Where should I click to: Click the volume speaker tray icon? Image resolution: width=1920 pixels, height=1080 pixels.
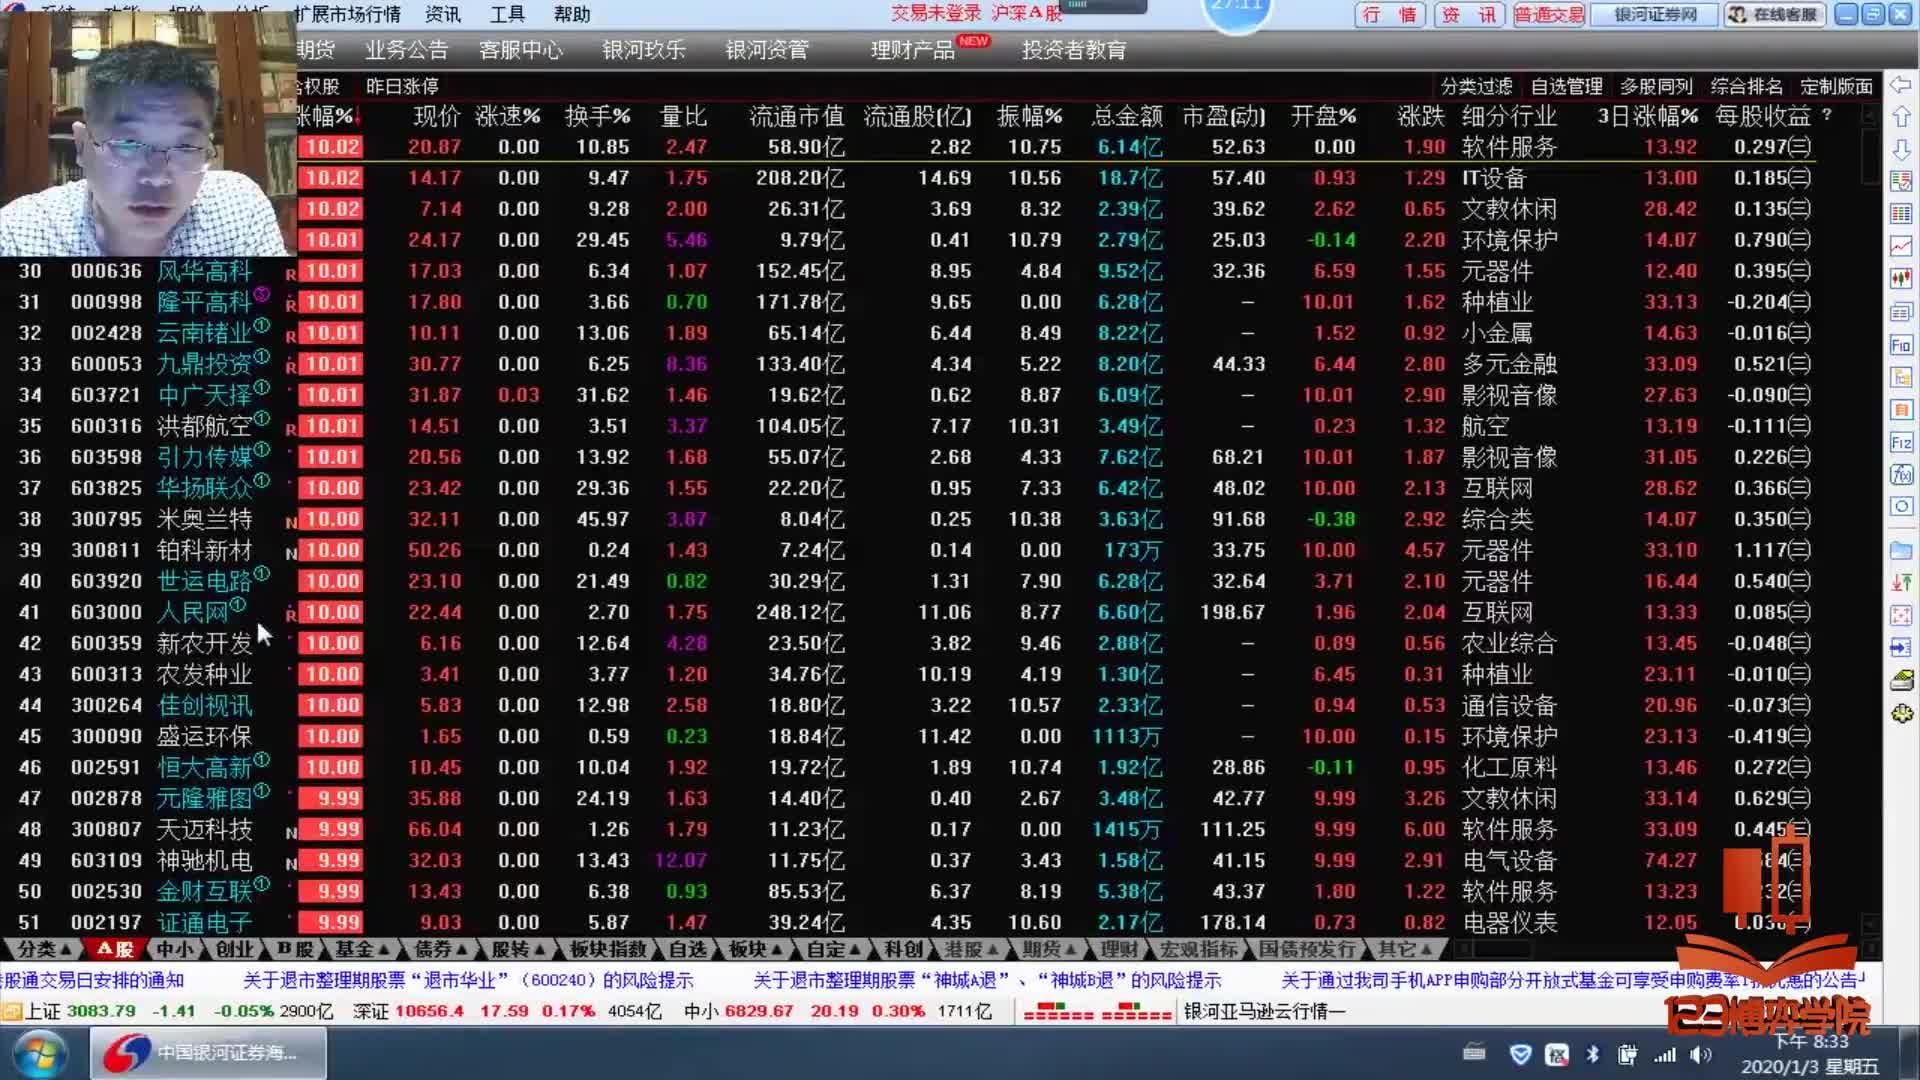pyautogui.click(x=1699, y=1054)
